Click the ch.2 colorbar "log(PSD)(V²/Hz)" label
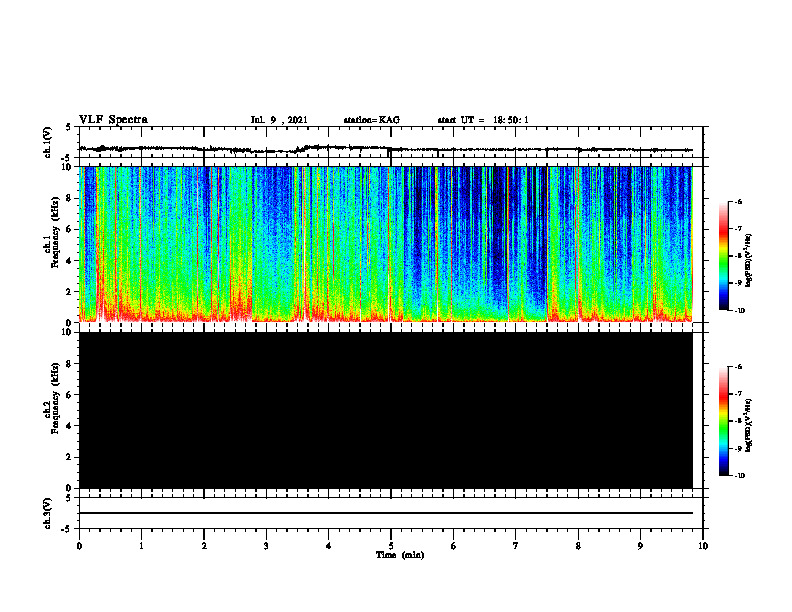Screen dimensions: 792x612 click(x=749, y=426)
